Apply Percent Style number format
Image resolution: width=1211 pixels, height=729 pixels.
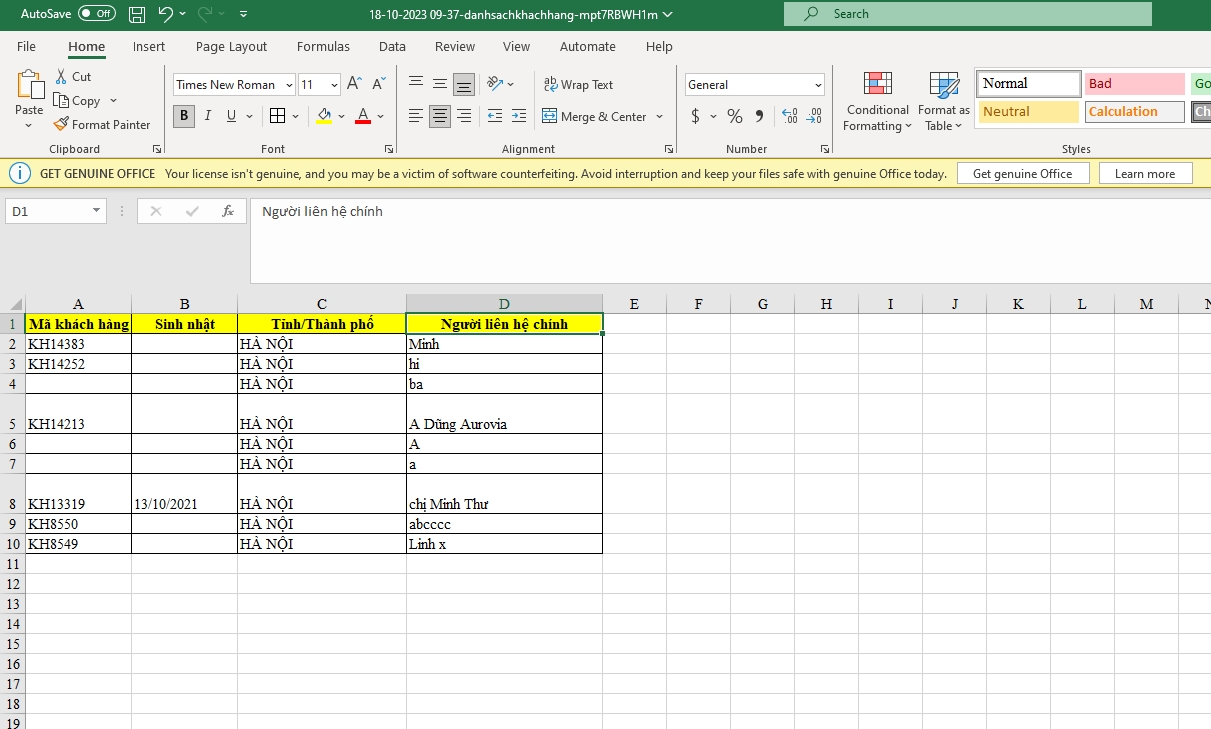tap(735, 116)
